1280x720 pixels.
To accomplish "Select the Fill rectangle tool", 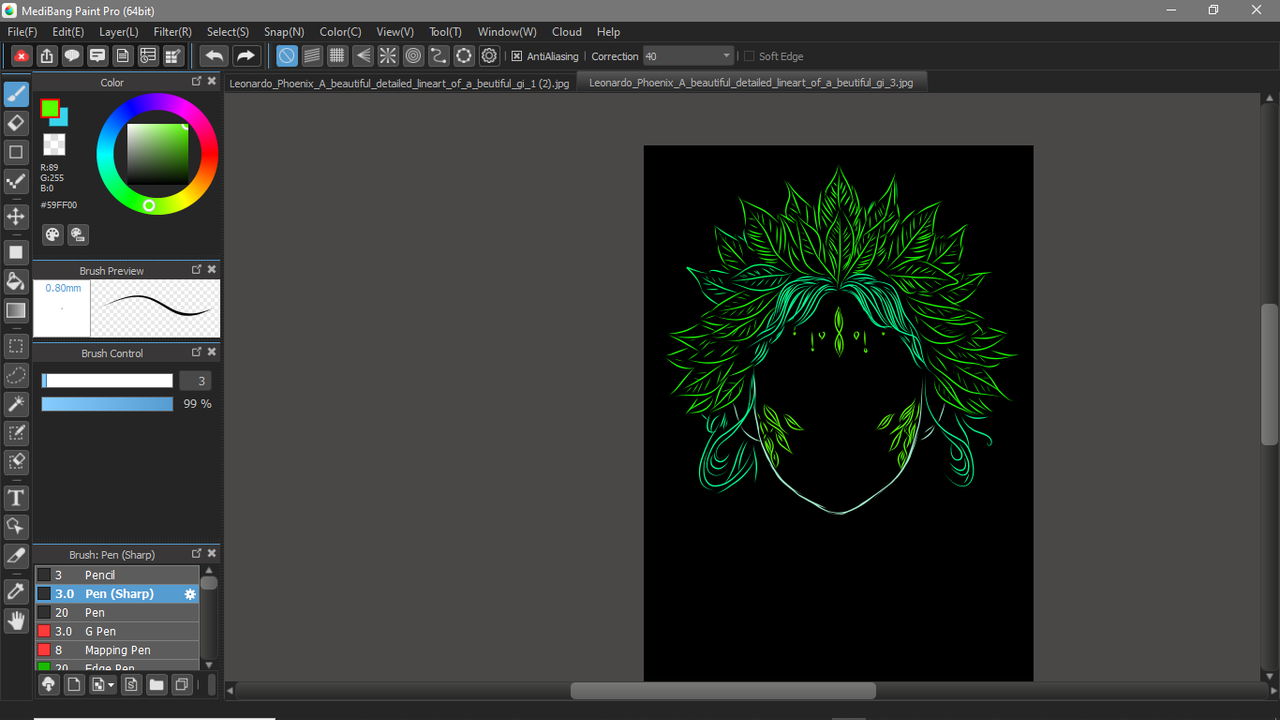I will [16, 252].
